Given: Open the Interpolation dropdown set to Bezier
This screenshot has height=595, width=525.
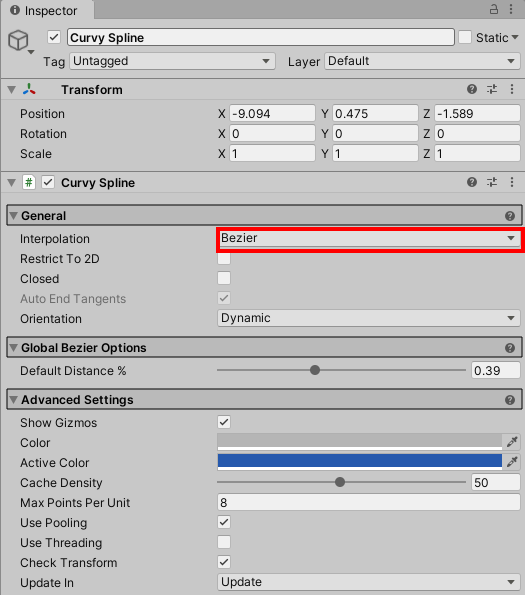Looking at the screenshot, I should 370,239.
